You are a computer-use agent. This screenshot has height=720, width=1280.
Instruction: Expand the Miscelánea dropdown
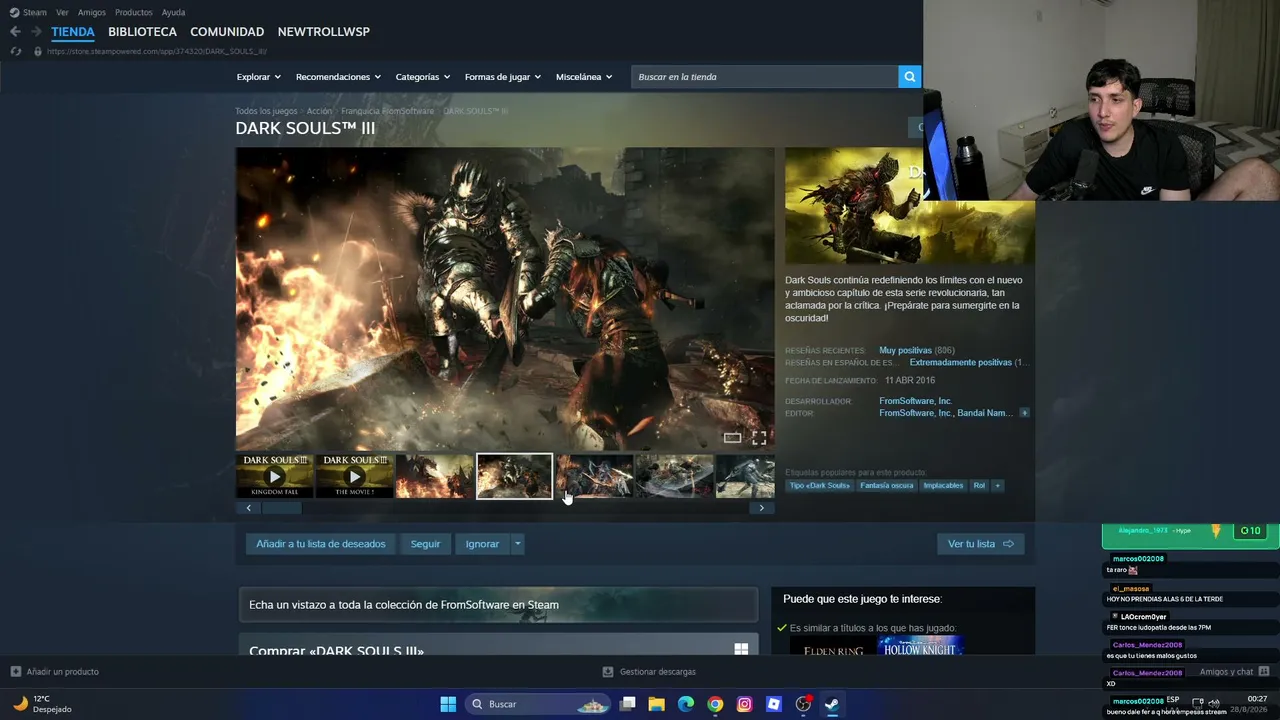pyautogui.click(x=584, y=77)
